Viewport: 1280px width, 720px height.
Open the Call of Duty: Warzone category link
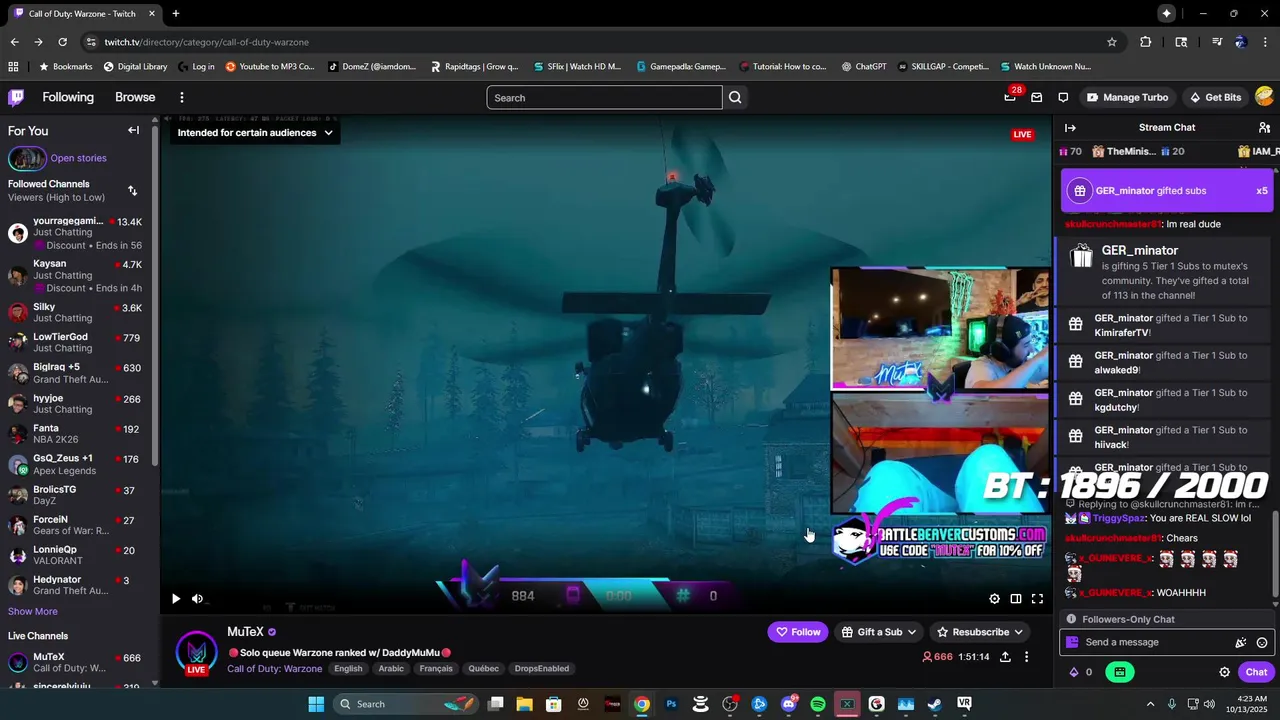(x=275, y=669)
